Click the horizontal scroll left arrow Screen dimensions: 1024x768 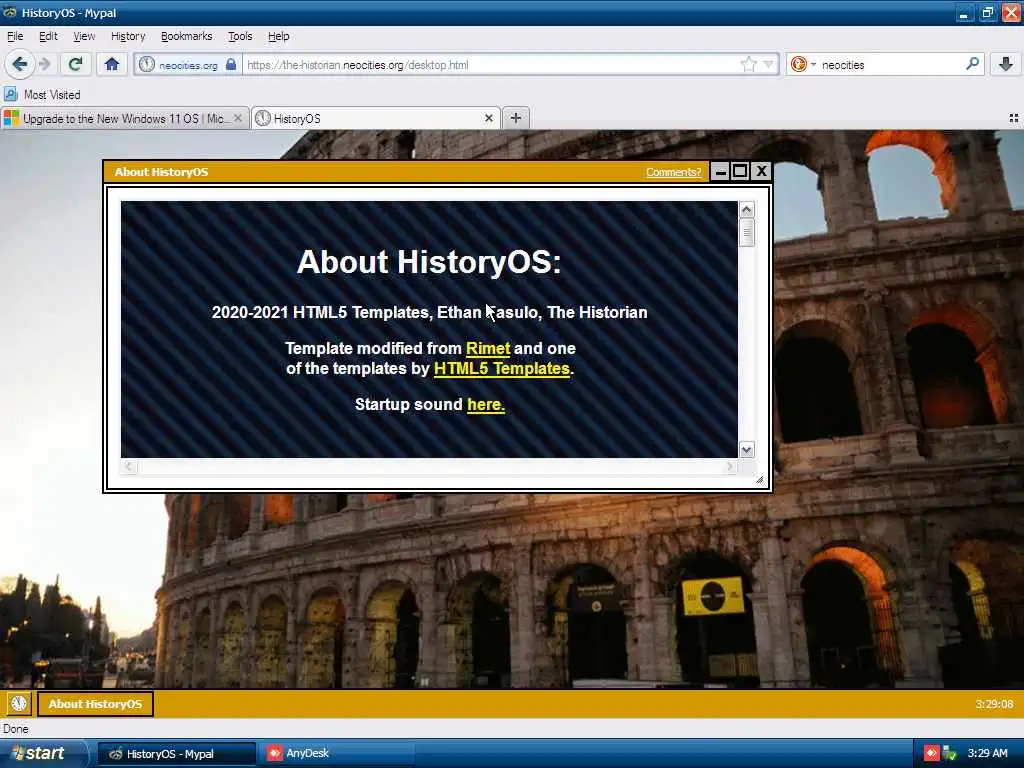point(129,466)
